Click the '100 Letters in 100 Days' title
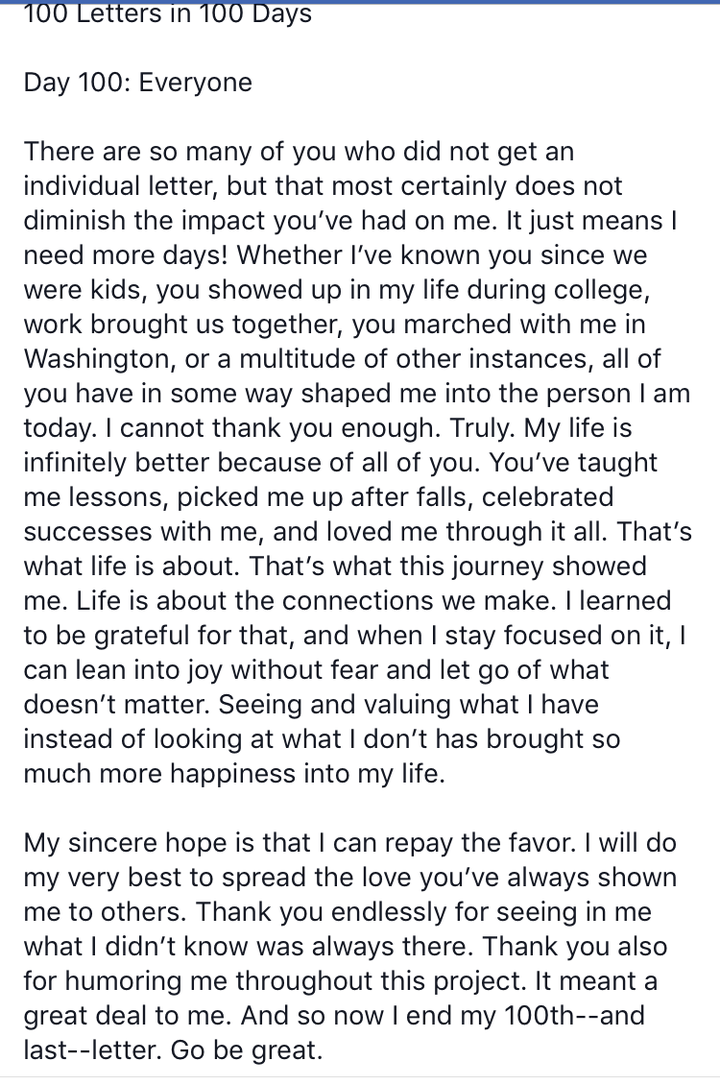Screen dimensions: 720x1085 167,14
